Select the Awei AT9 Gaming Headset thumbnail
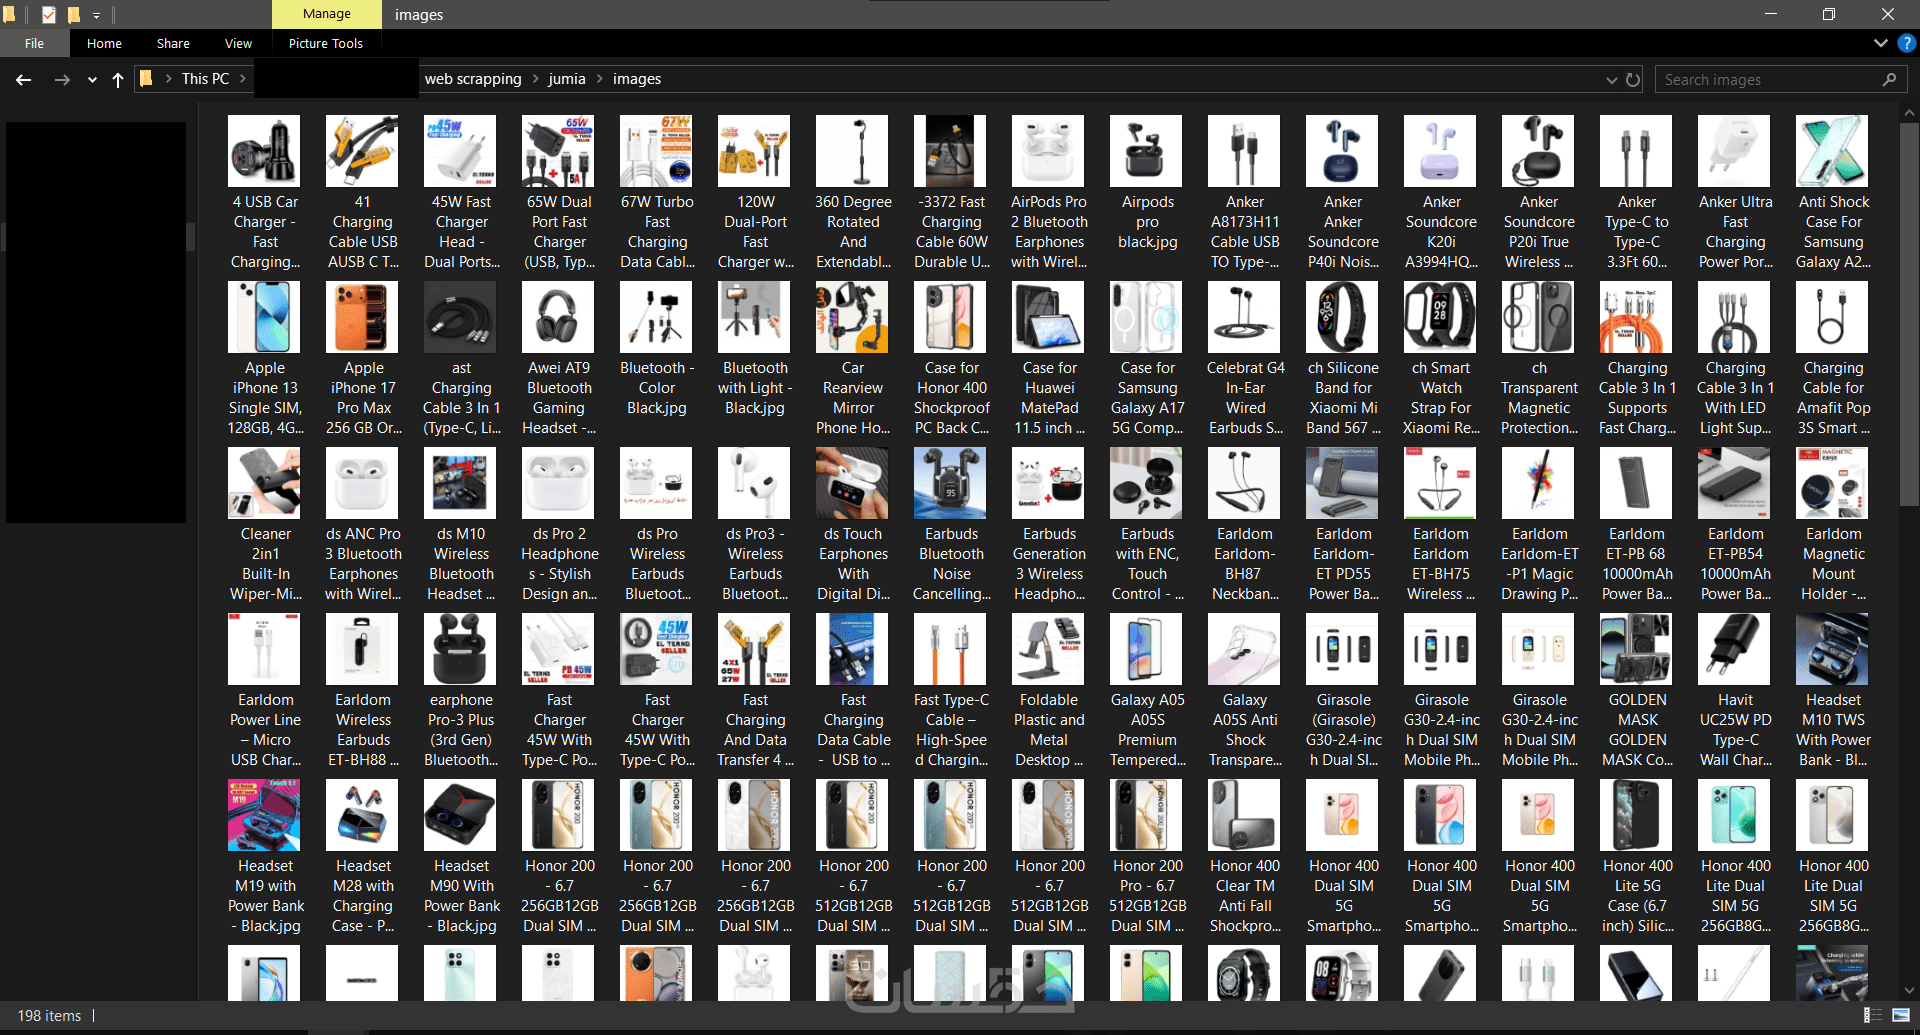Viewport: 1920px width, 1035px height. (x=558, y=317)
